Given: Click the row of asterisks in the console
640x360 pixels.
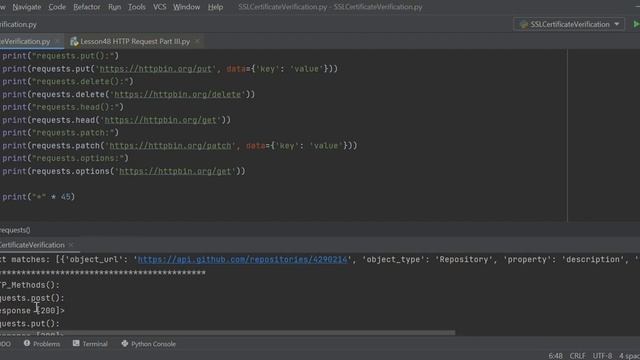Looking at the screenshot, I should [103, 273].
